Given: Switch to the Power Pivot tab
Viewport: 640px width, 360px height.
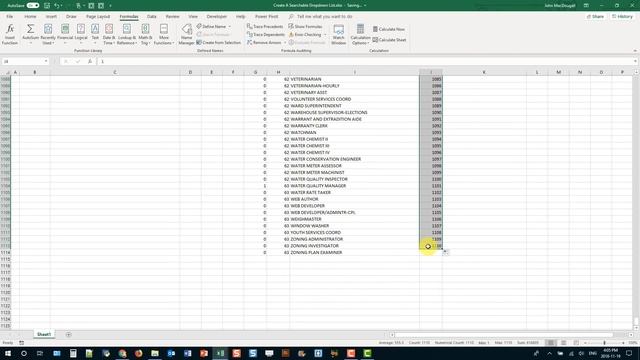Looking at the screenshot, I should (x=267, y=16).
